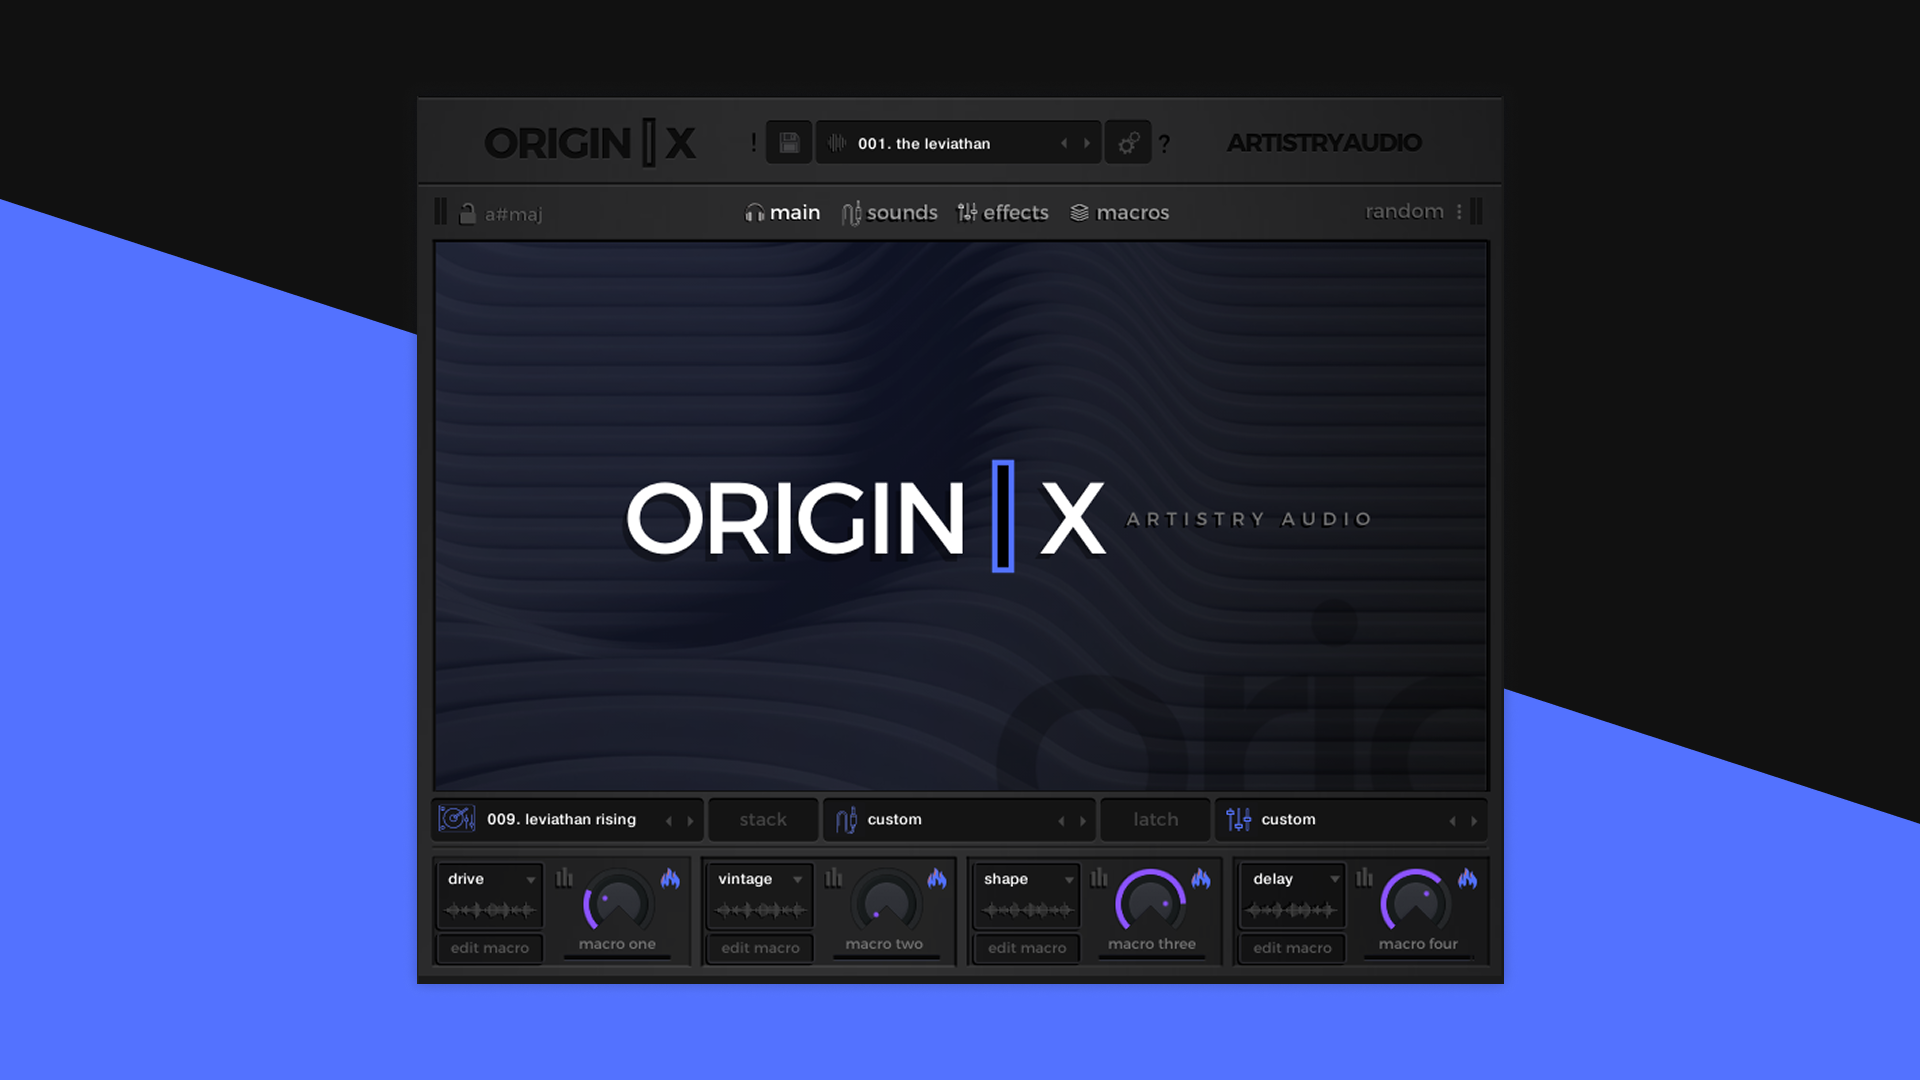Click the turntable icon beside leviathan rising
Screen dimensions: 1920x1080
coord(458,819)
